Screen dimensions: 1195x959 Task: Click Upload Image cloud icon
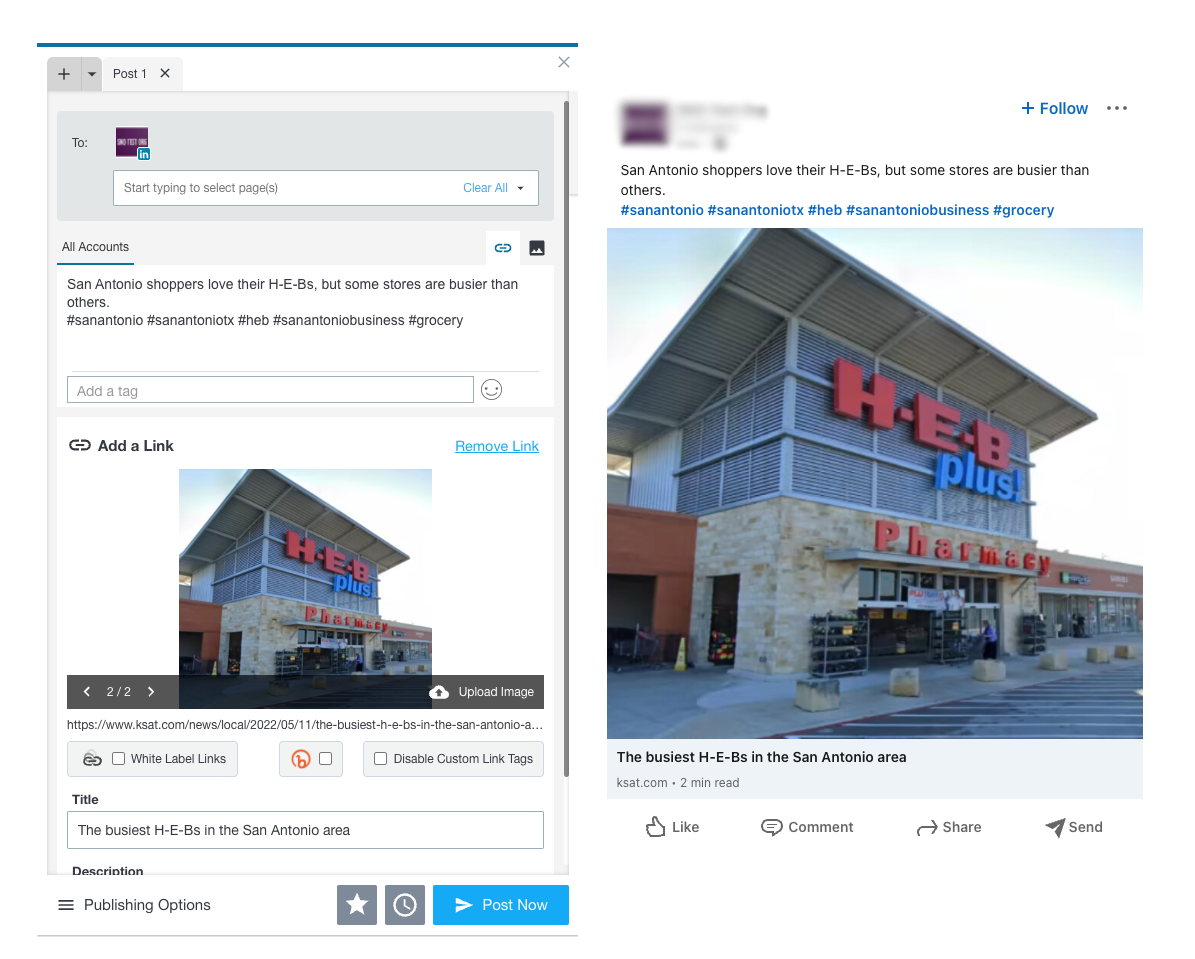439,692
